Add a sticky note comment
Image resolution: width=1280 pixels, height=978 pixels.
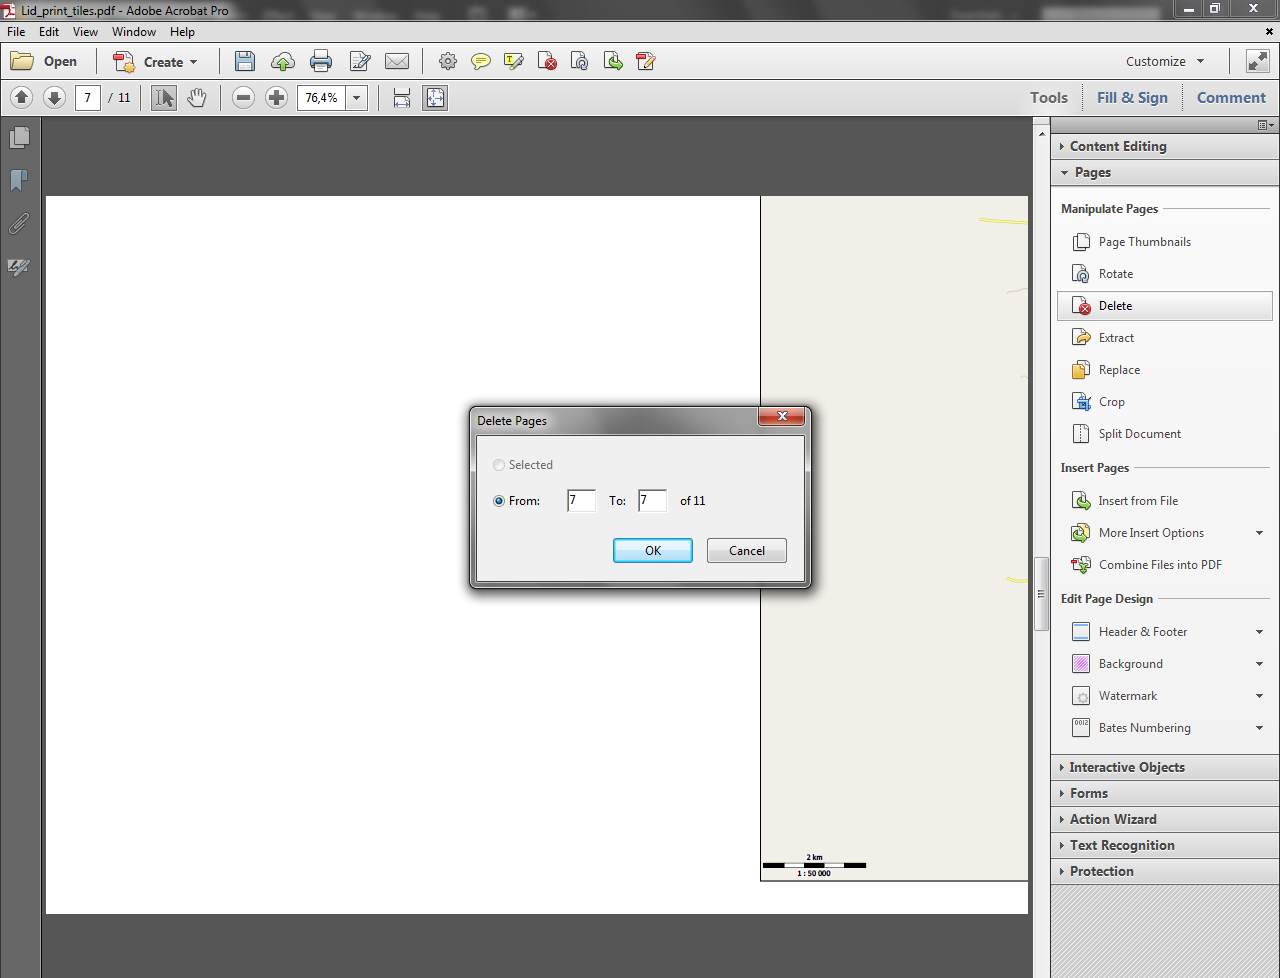[x=481, y=61]
